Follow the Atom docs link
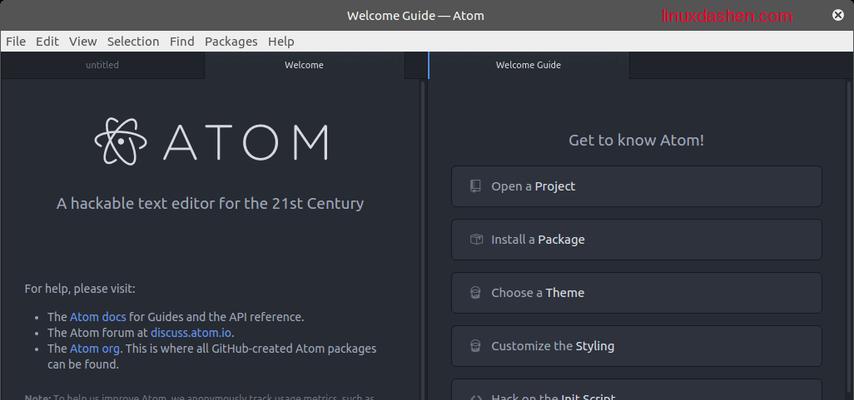This screenshot has width=854, height=400. pos(98,317)
